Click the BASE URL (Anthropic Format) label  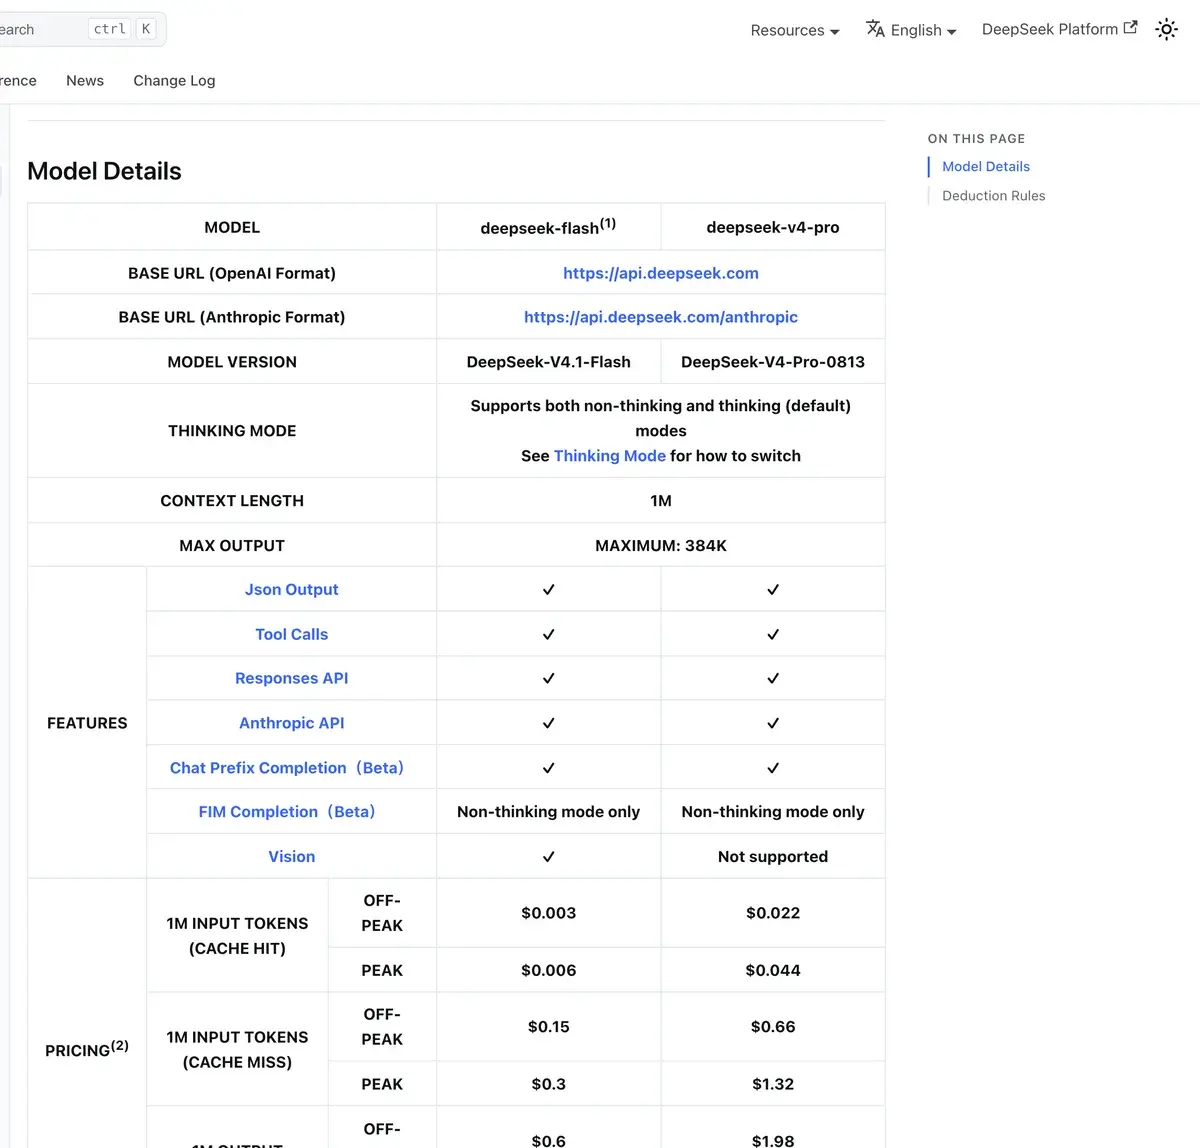click(232, 317)
